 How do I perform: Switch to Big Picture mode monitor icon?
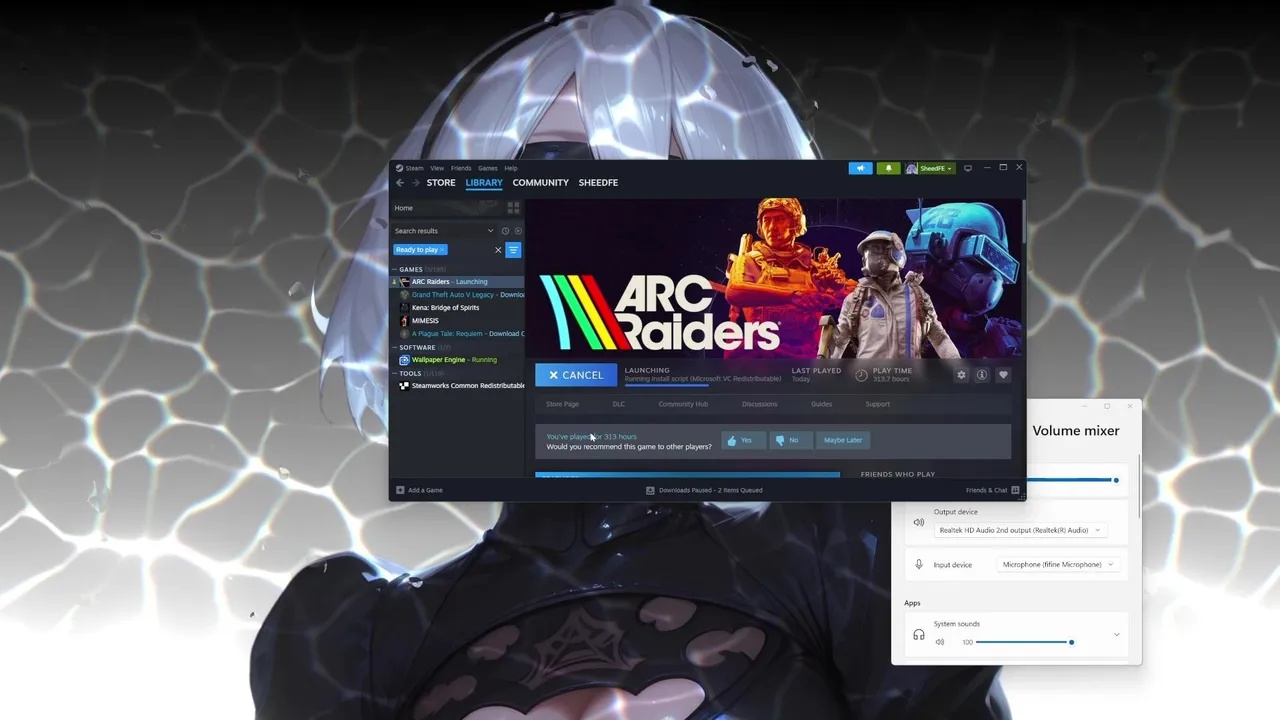[x=968, y=168]
